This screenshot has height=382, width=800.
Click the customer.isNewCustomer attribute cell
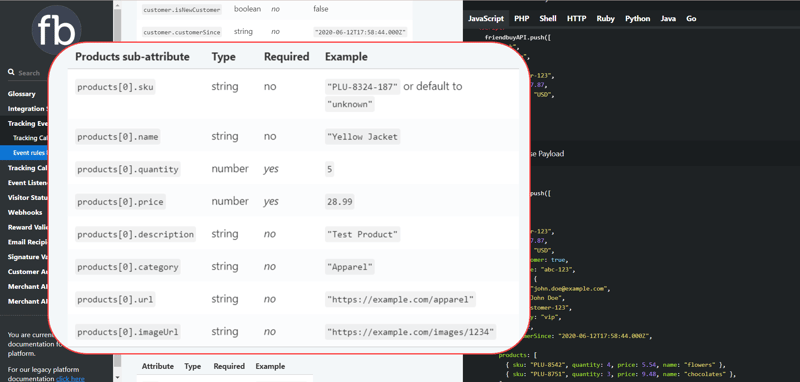182,10
